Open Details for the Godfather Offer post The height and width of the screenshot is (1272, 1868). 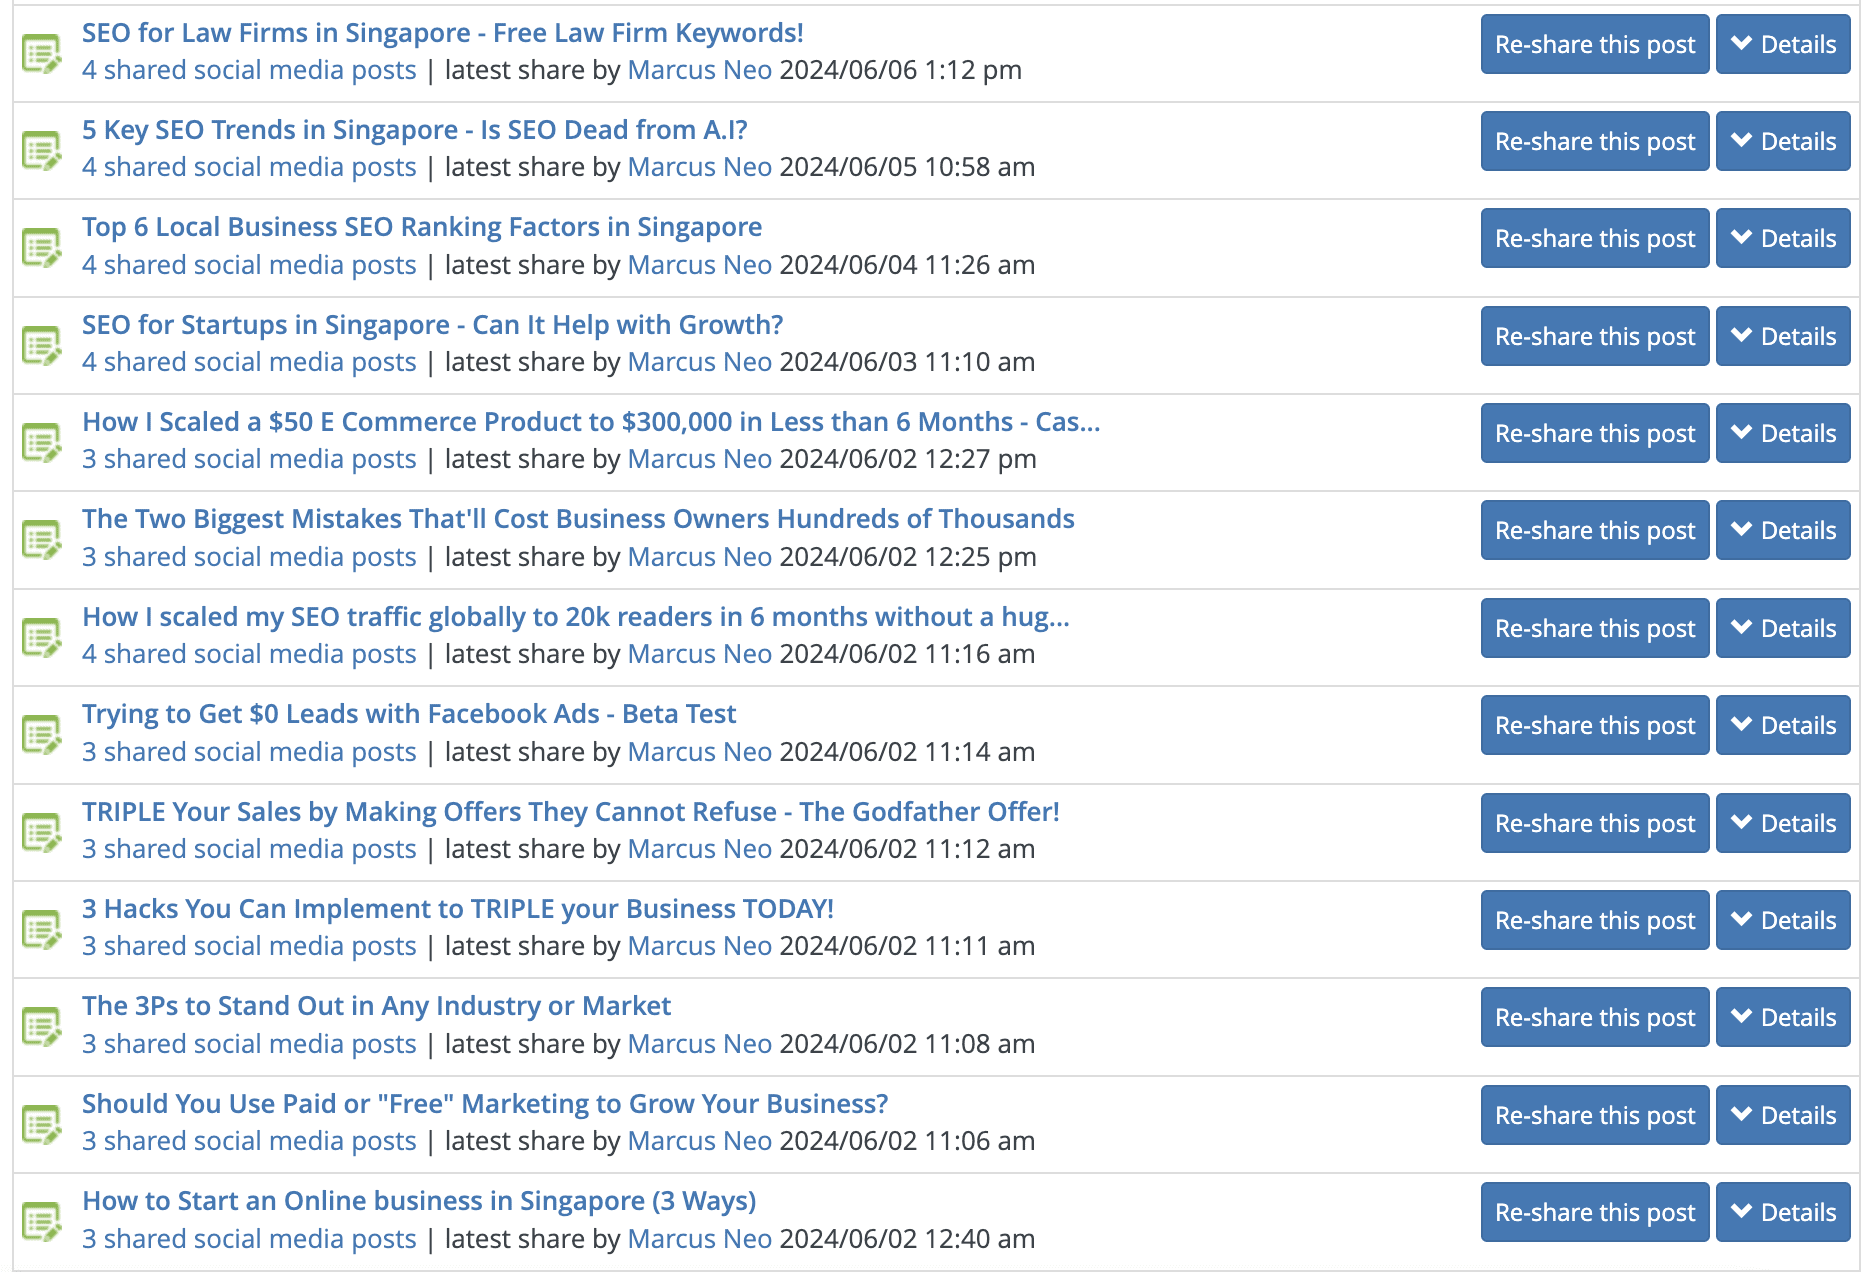point(1782,824)
